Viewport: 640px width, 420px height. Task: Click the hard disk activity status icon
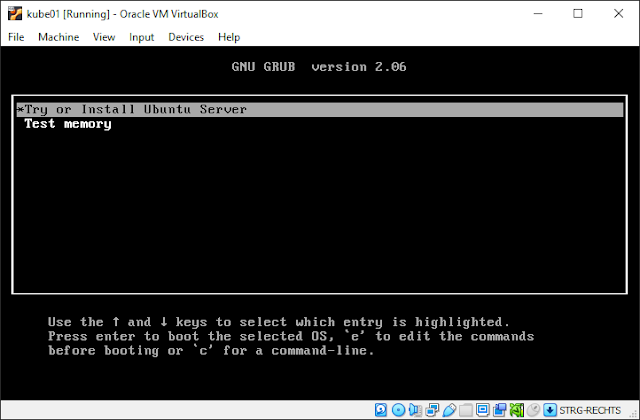point(381,410)
